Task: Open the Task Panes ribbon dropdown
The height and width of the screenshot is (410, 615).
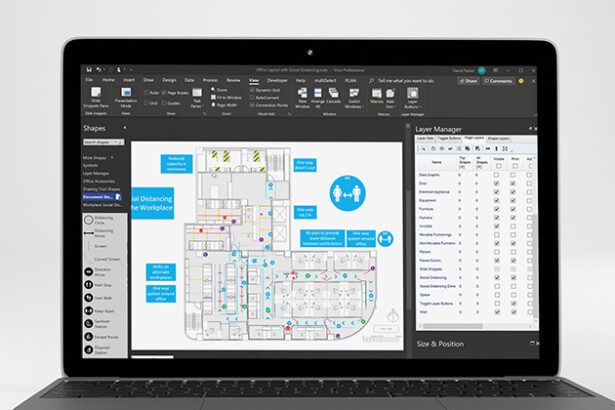Action: 197,98
